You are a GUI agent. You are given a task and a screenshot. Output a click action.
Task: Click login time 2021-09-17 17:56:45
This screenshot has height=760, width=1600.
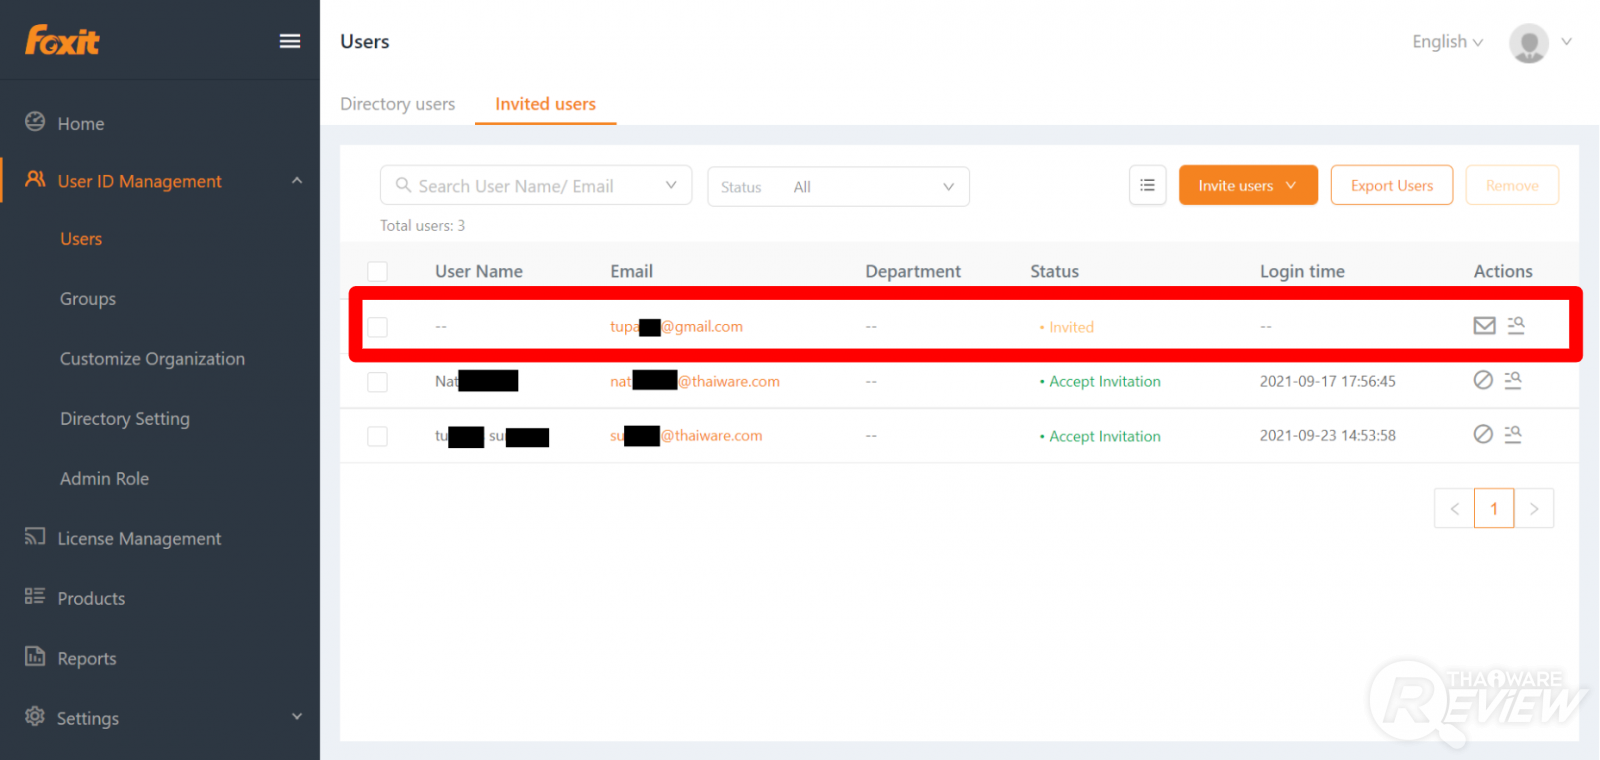click(1328, 381)
